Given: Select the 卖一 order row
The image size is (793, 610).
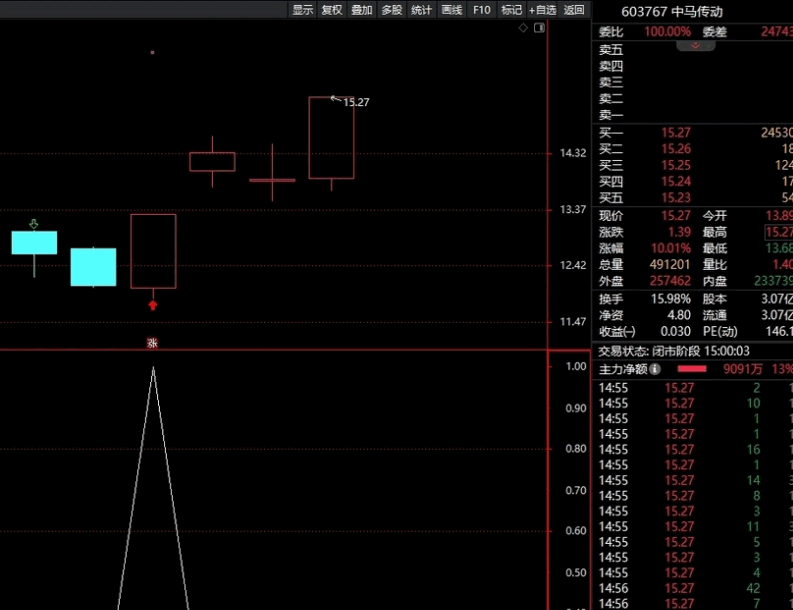Looking at the screenshot, I should (692, 115).
